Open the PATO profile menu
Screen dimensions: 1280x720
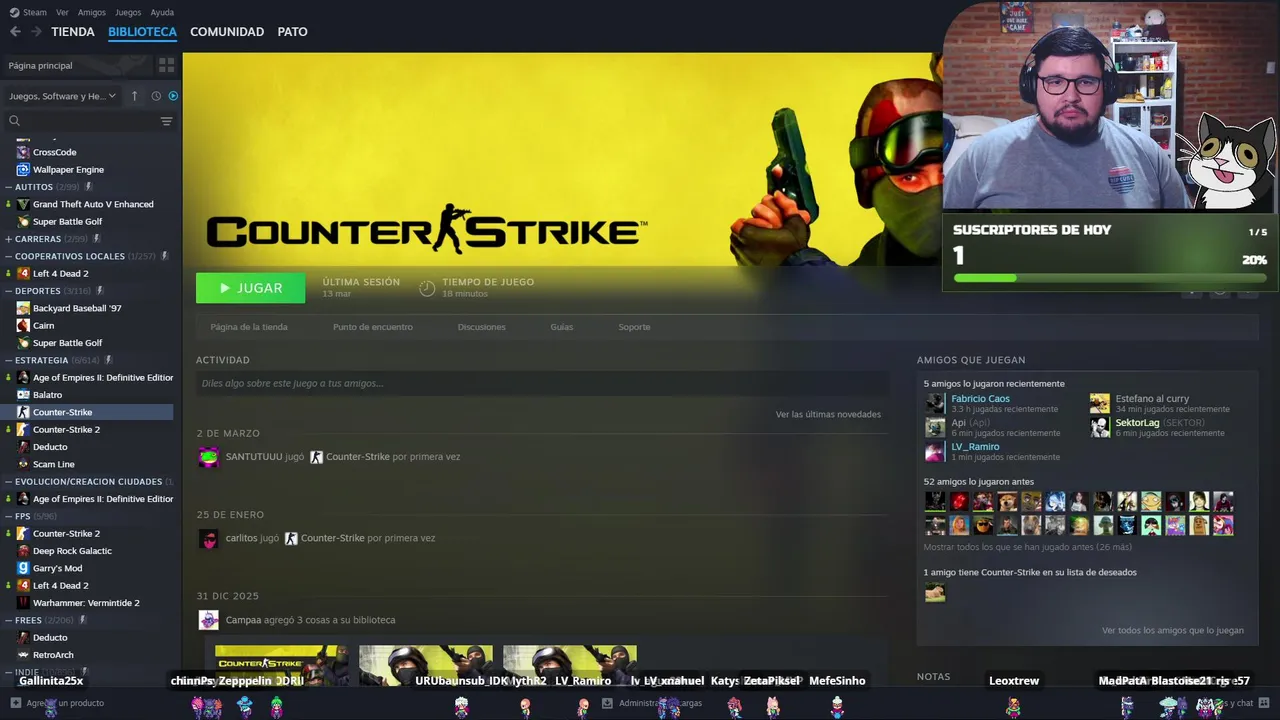[x=292, y=32]
